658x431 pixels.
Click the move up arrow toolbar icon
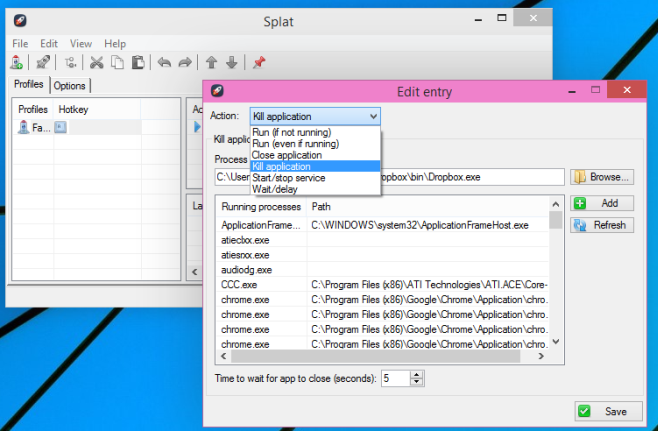tap(211, 63)
